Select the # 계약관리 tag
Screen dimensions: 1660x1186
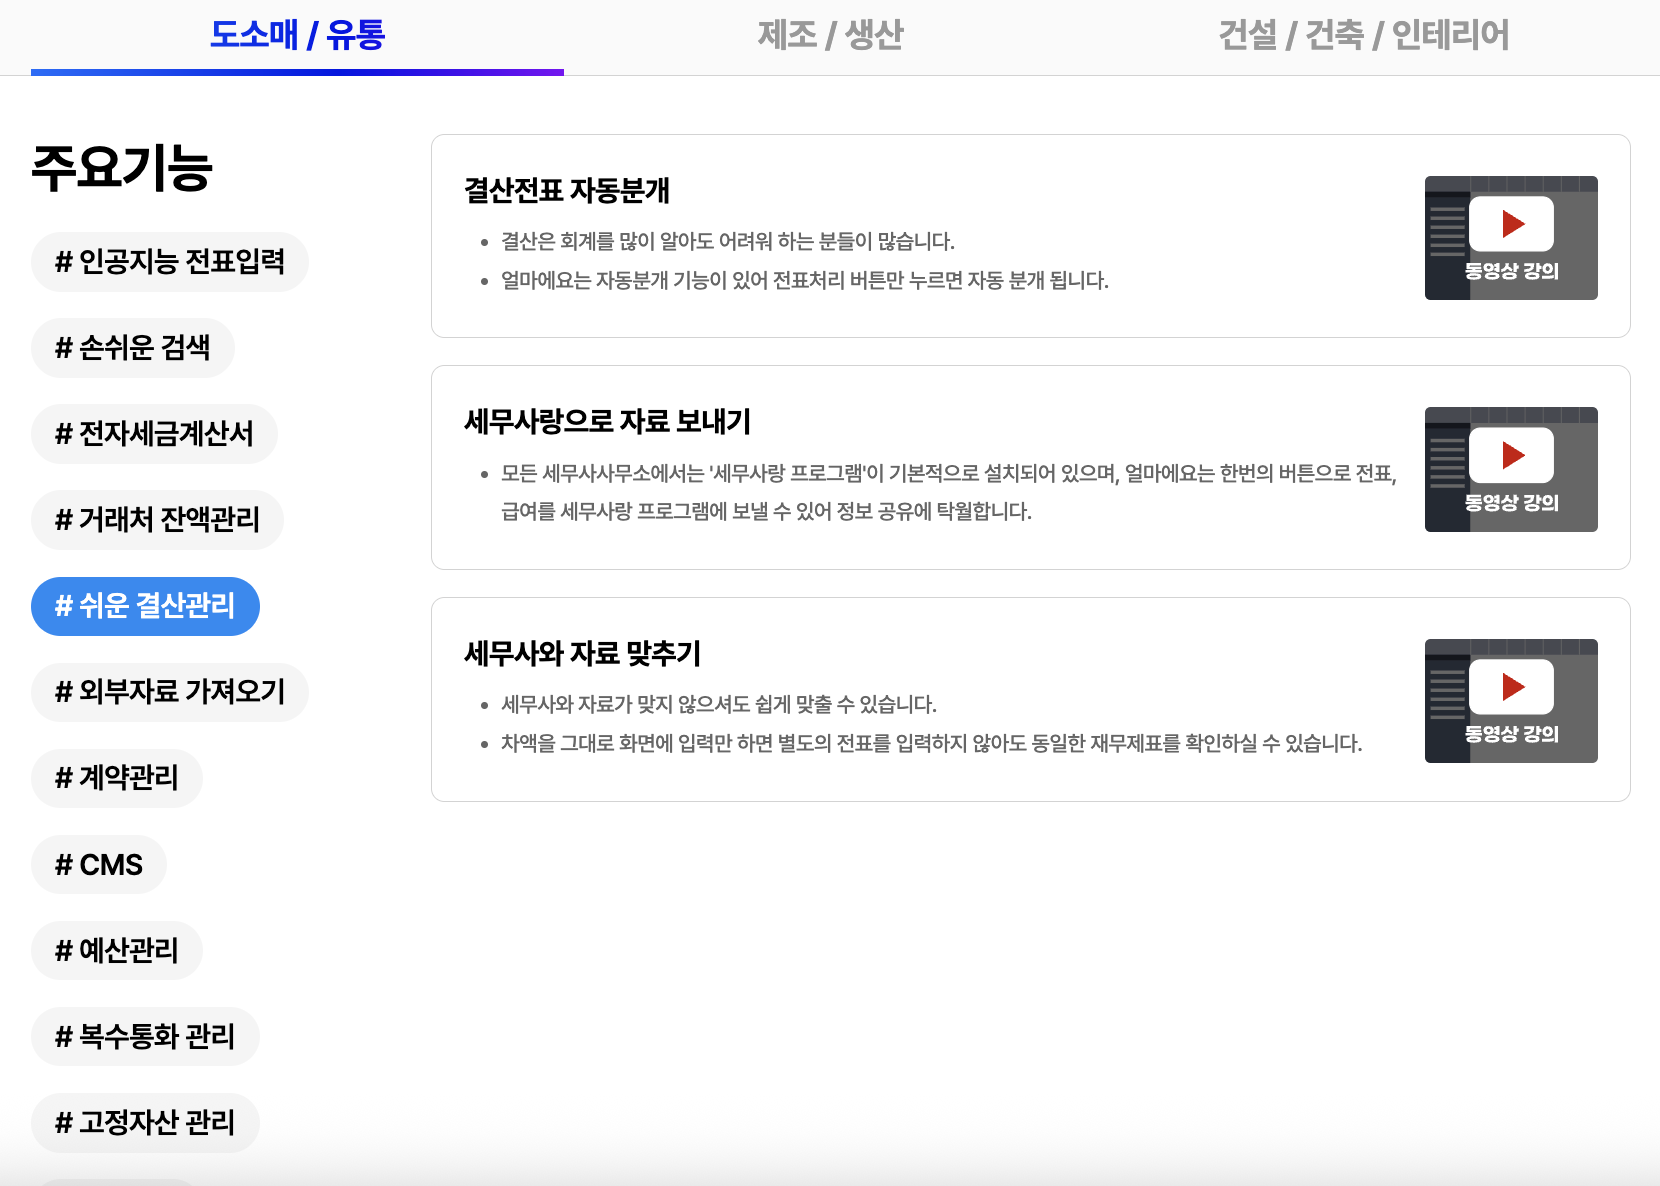pos(116,777)
